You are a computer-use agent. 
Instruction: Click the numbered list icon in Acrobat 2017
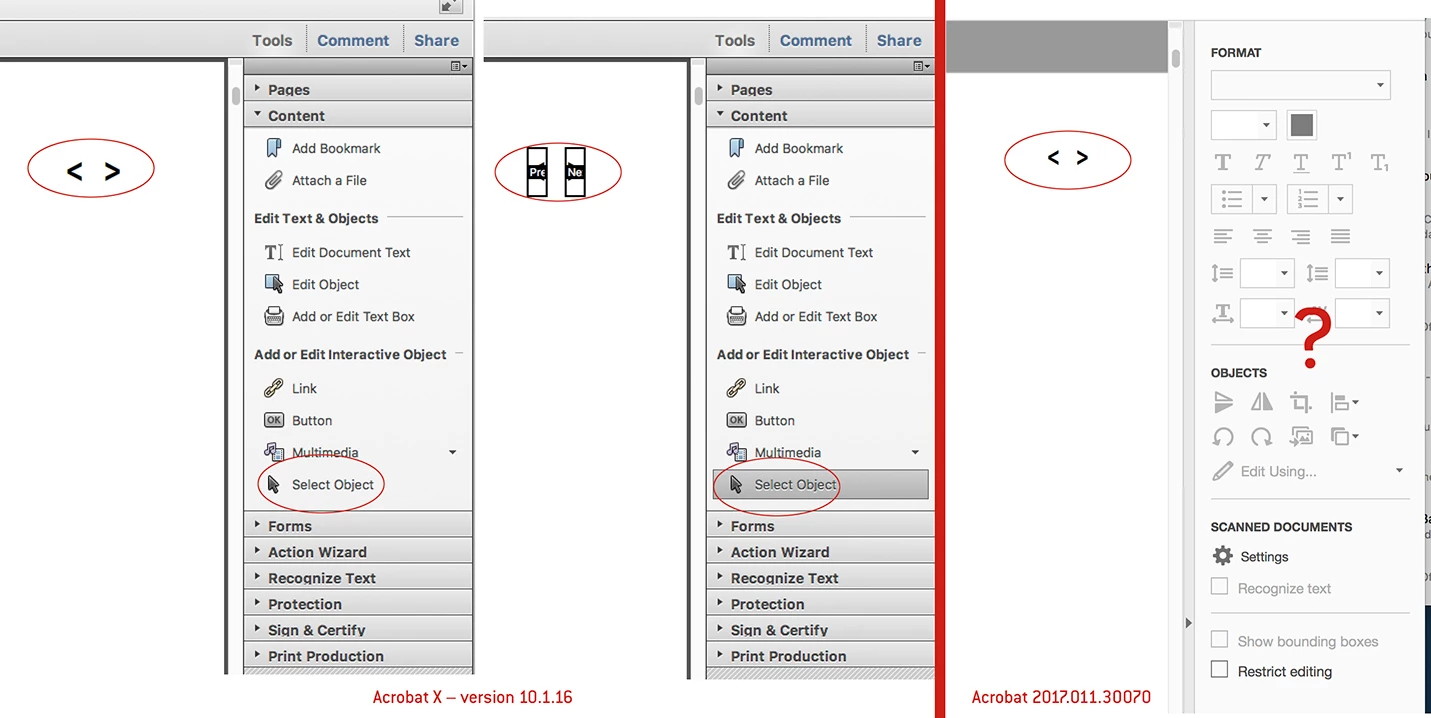pyautogui.click(x=1307, y=199)
